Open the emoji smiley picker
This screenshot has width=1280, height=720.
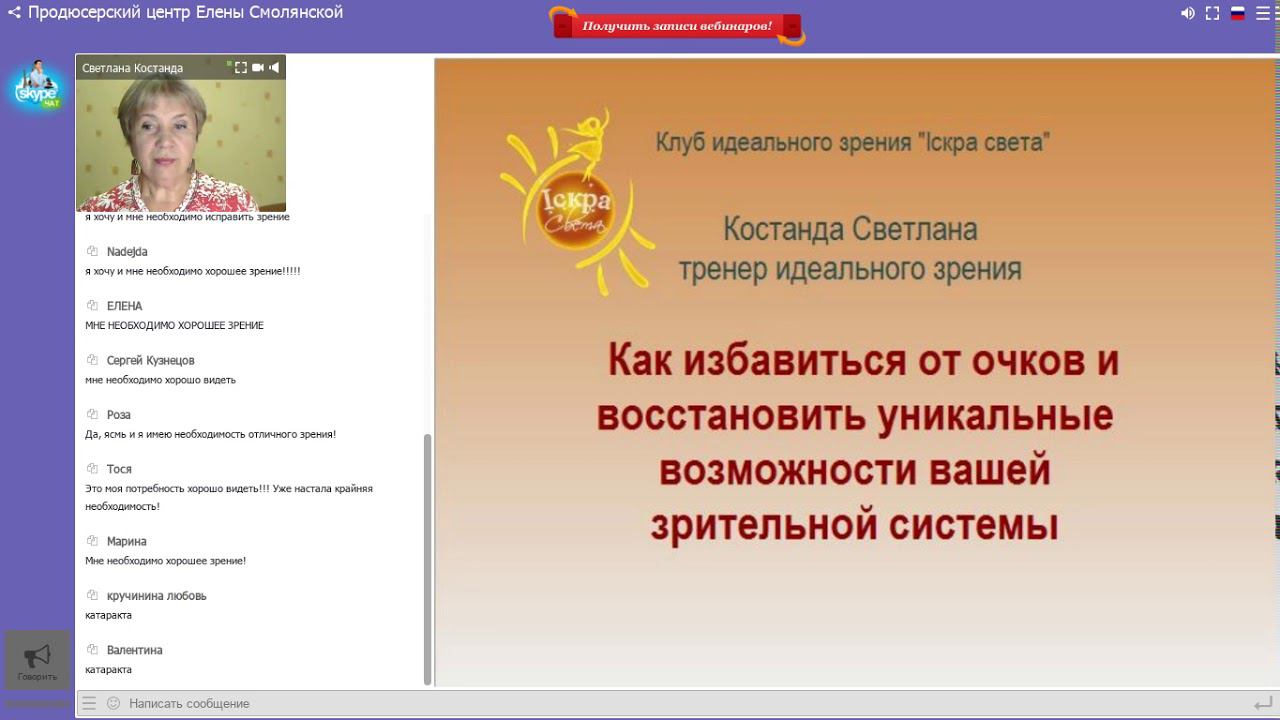point(113,703)
